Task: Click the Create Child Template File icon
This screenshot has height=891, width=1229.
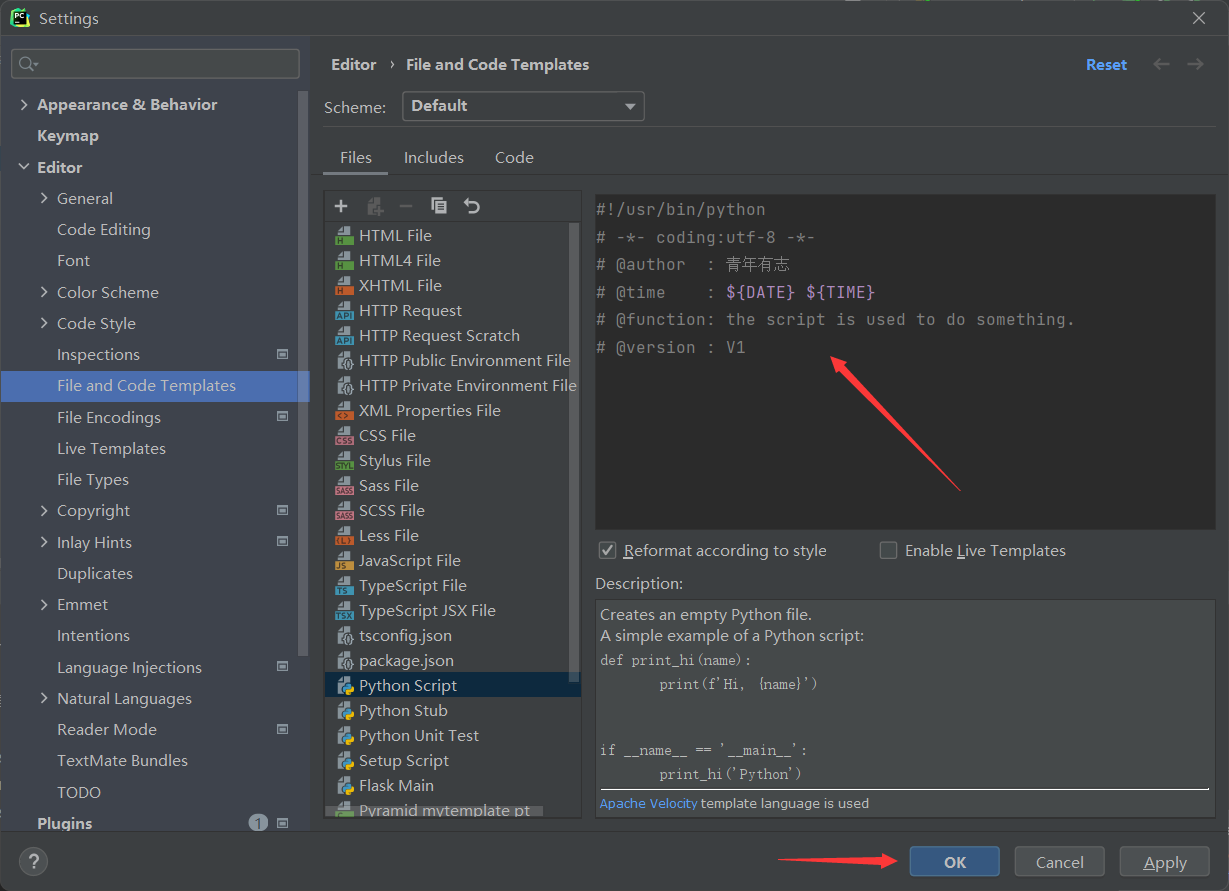Action: point(375,206)
